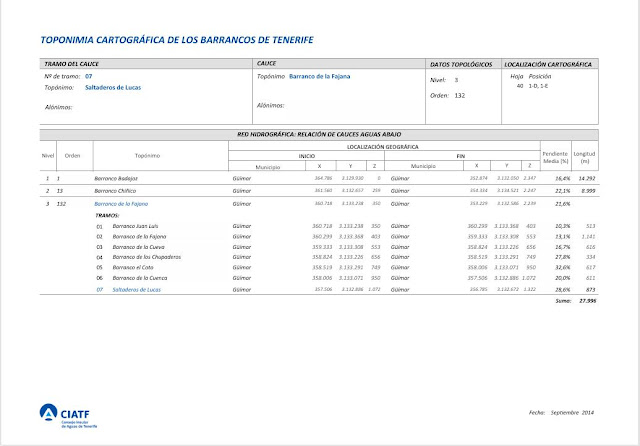Image resolution: width=640 pixels, height=446 pixels.
Task: Click the 'Barranco Chifico' row name
Action: tap(115, 191)
